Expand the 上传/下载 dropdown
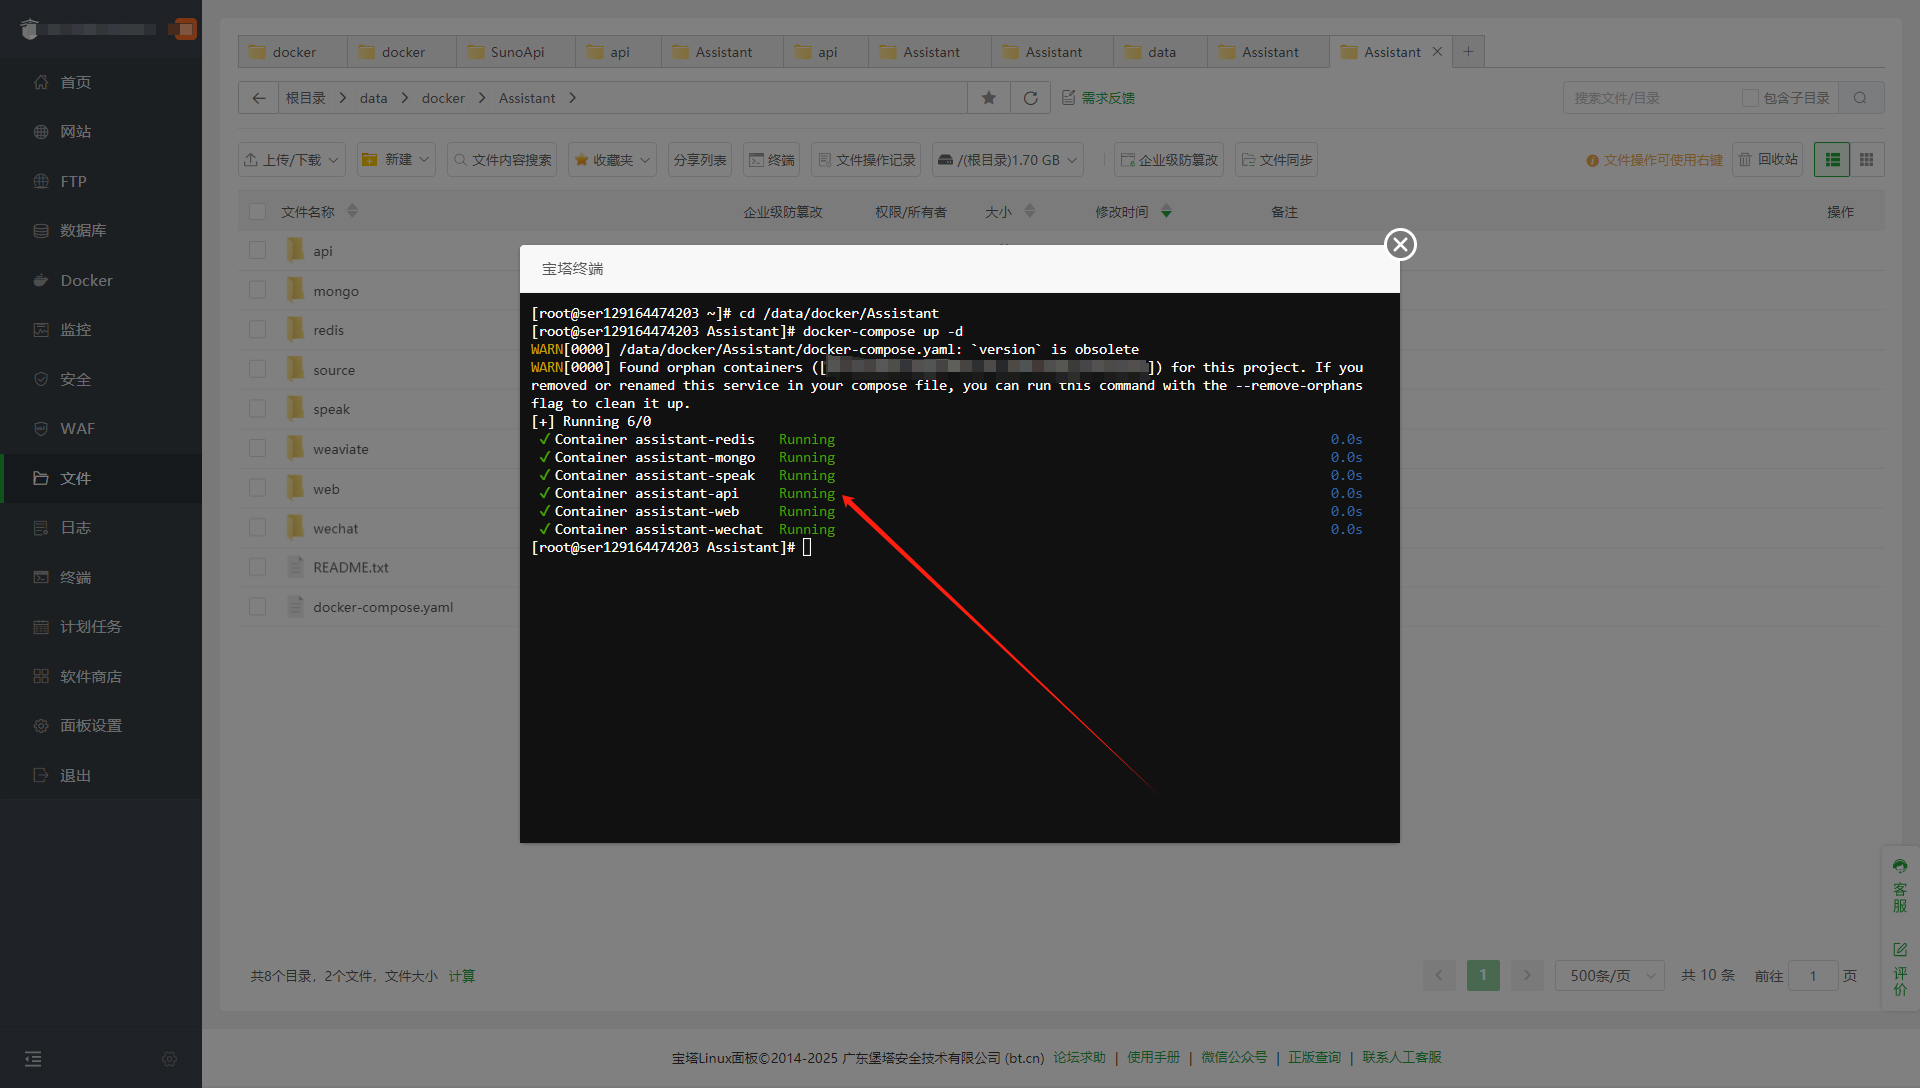Image resolution: width=1920 pixels, height=1088 pixels. (x=292, y=160)
